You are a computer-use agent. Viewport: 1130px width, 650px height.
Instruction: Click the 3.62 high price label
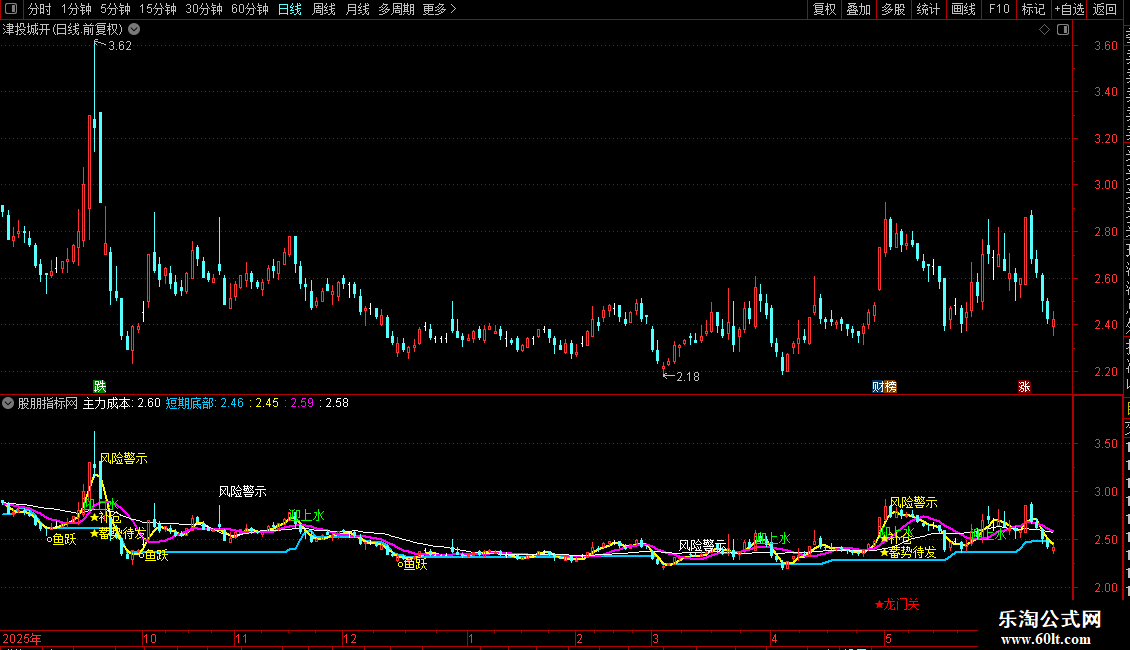[x=120, y=46]
